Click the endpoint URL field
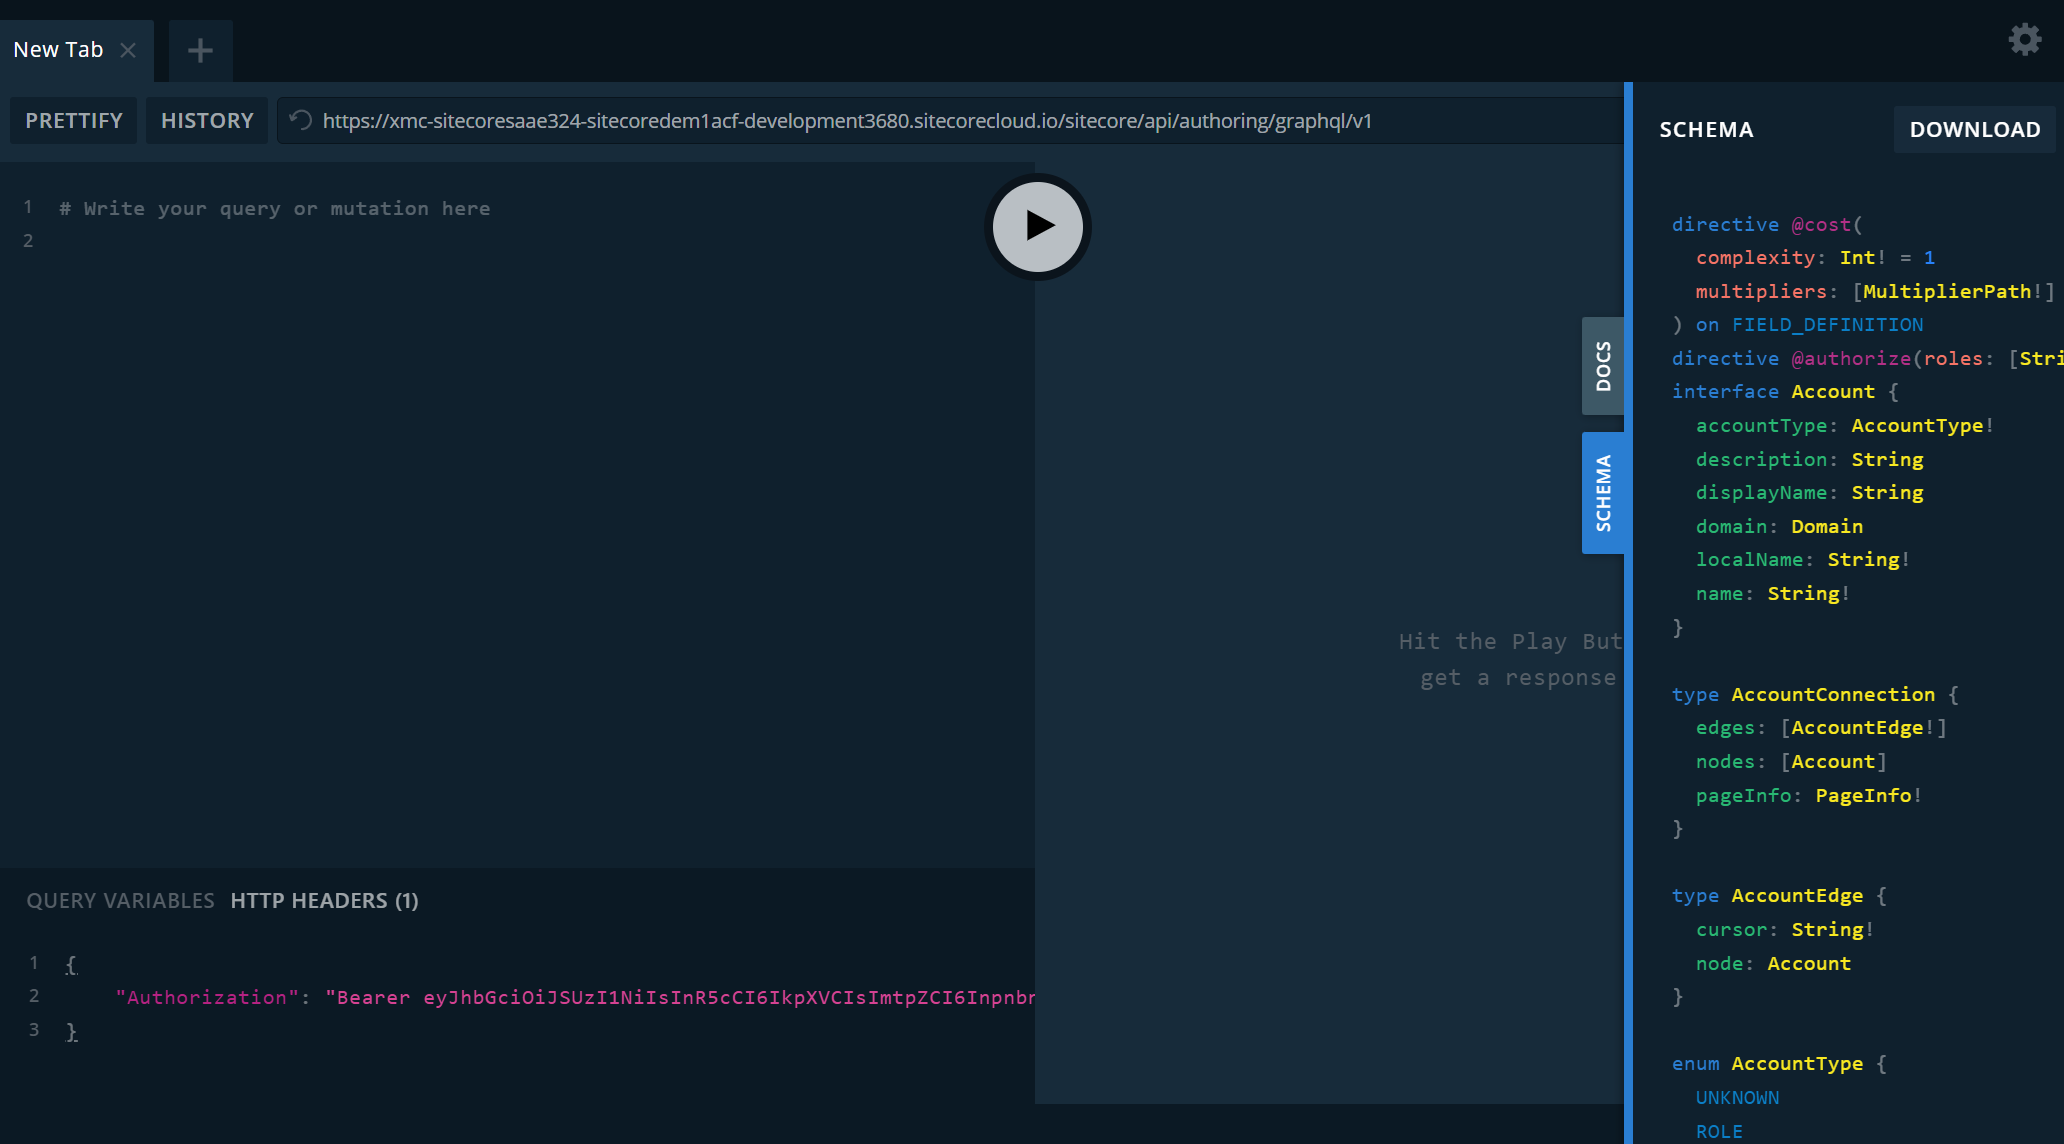This screenshot has height=1144, width=2064. 950,121
